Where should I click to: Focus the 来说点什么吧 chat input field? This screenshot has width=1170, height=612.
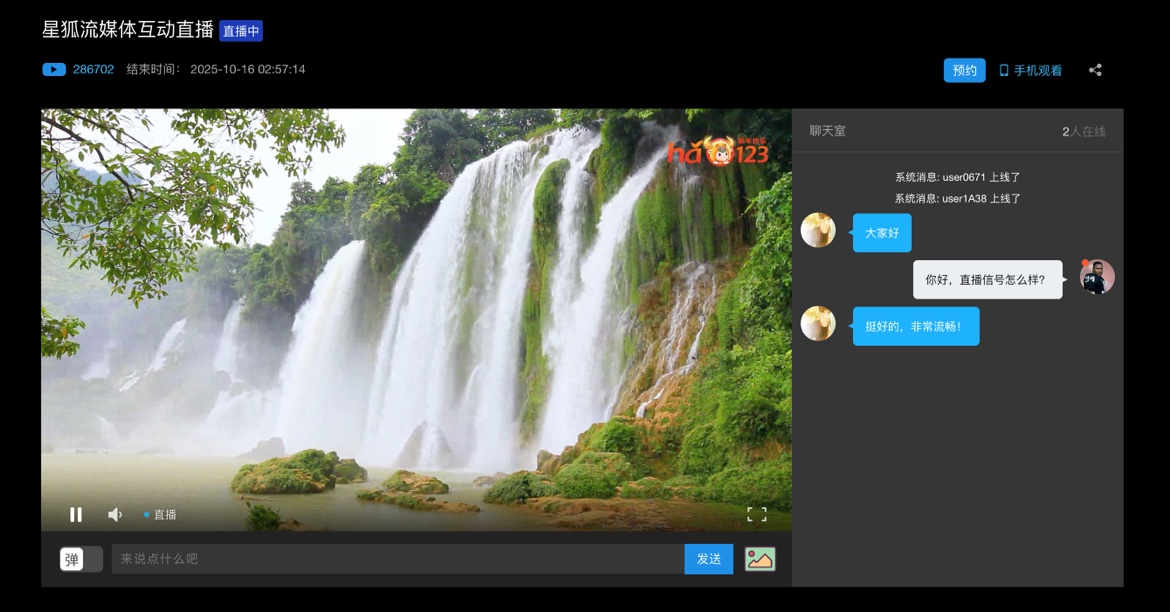point(397,559)
